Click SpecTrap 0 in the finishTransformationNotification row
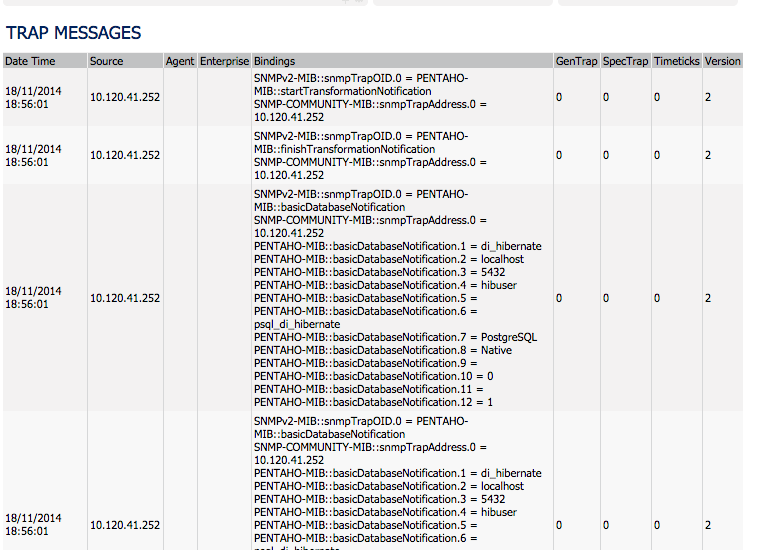This screenshot has height=550, width=765. coord(606,155)
